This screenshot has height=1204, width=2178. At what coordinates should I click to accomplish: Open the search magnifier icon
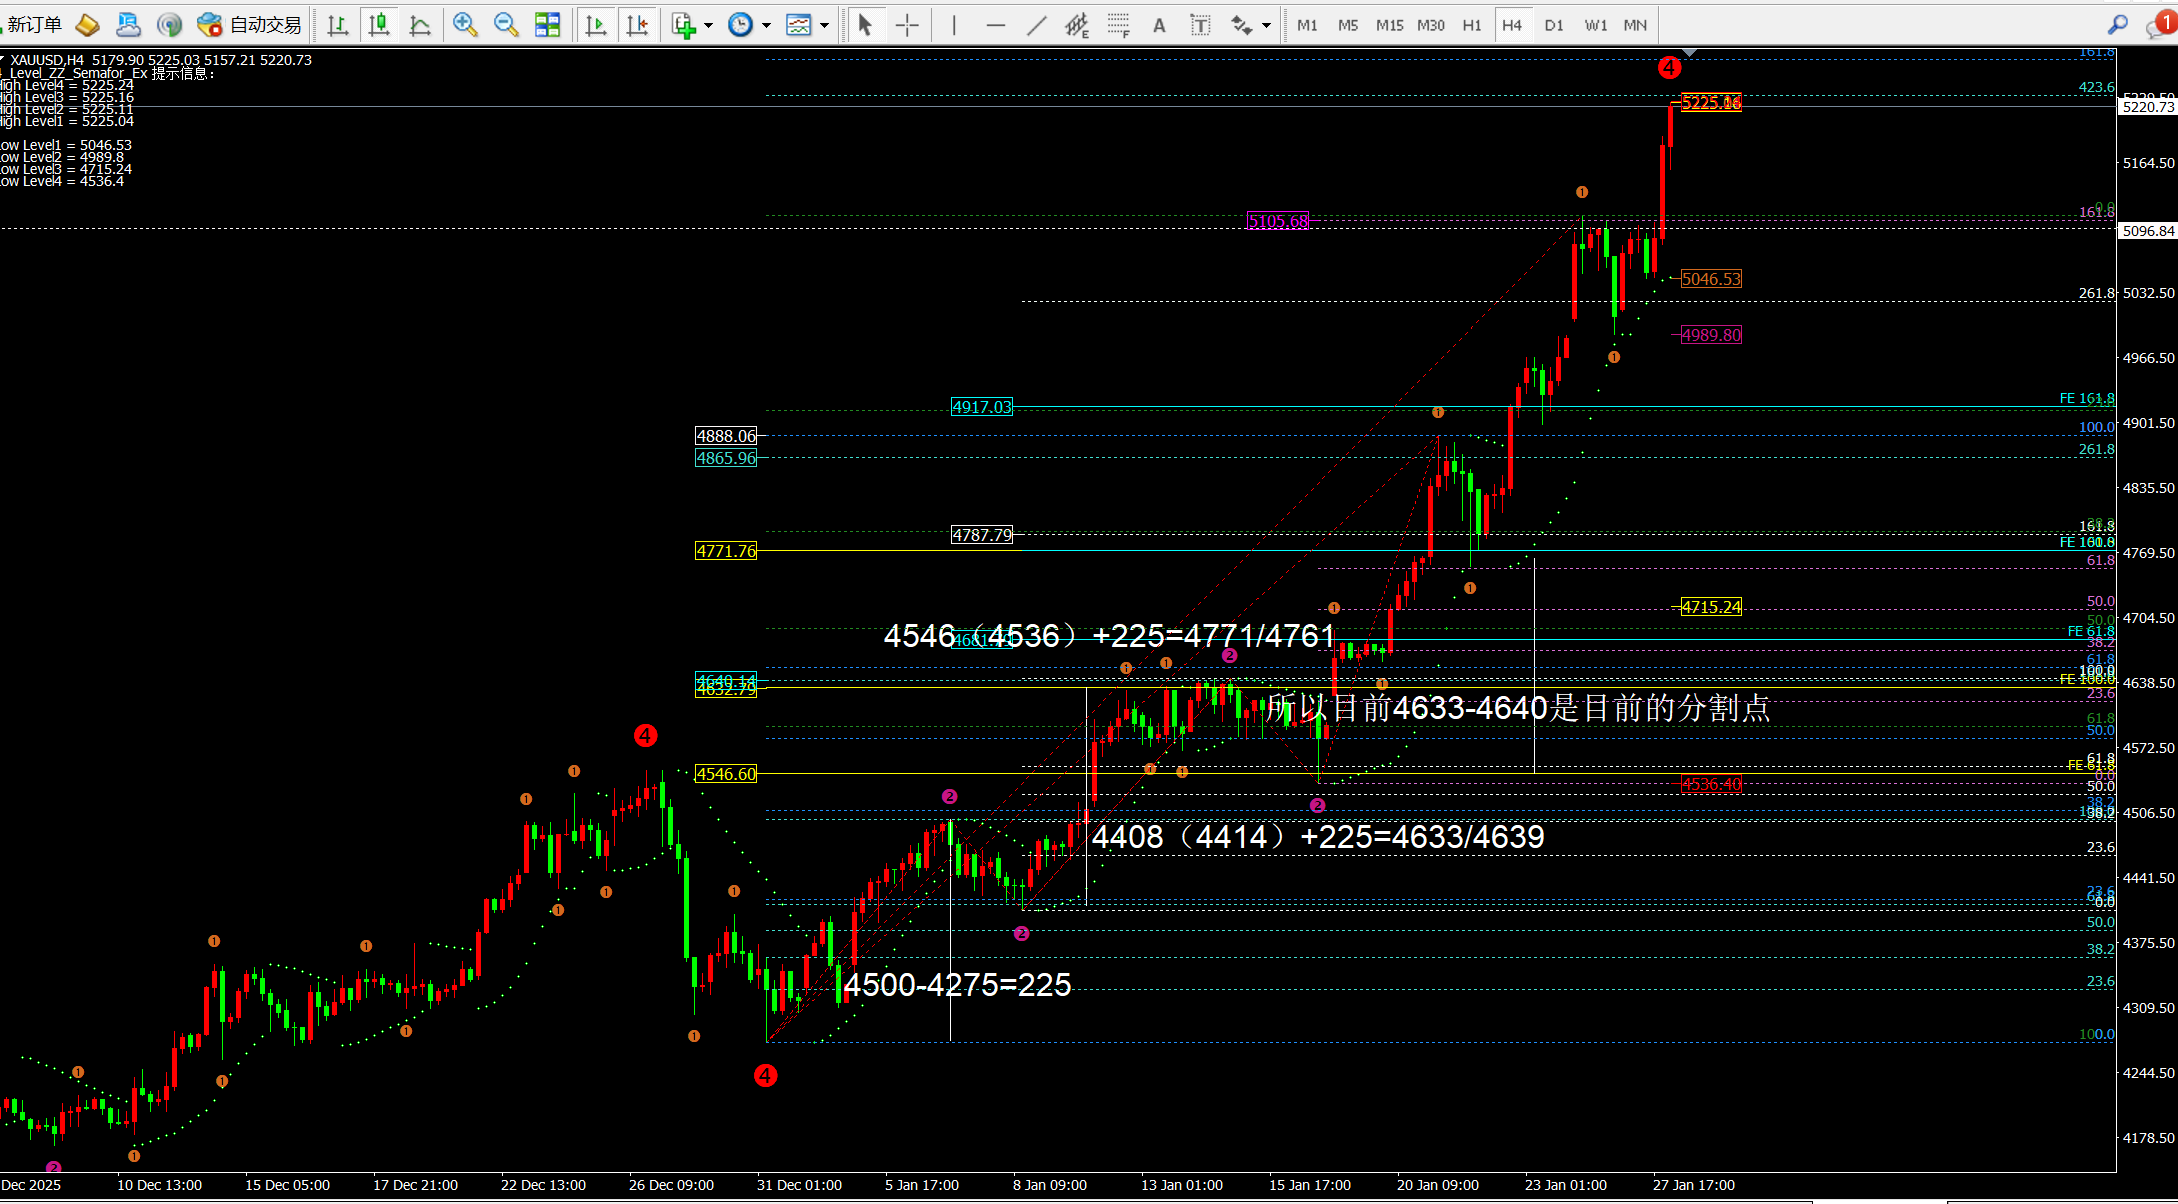pyautogui.click(x=2118, y=25)
